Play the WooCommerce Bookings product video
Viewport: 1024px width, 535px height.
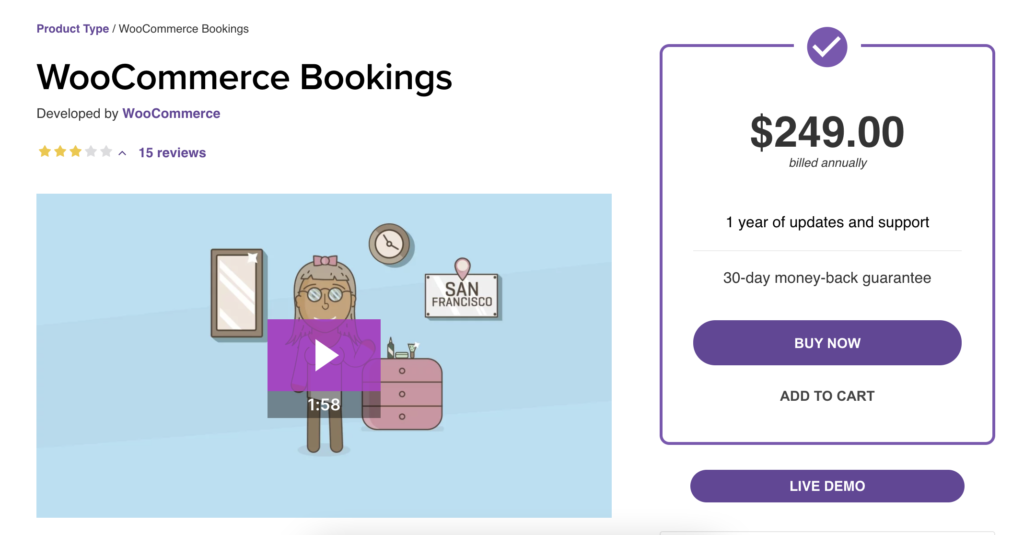tap(324, 355)
